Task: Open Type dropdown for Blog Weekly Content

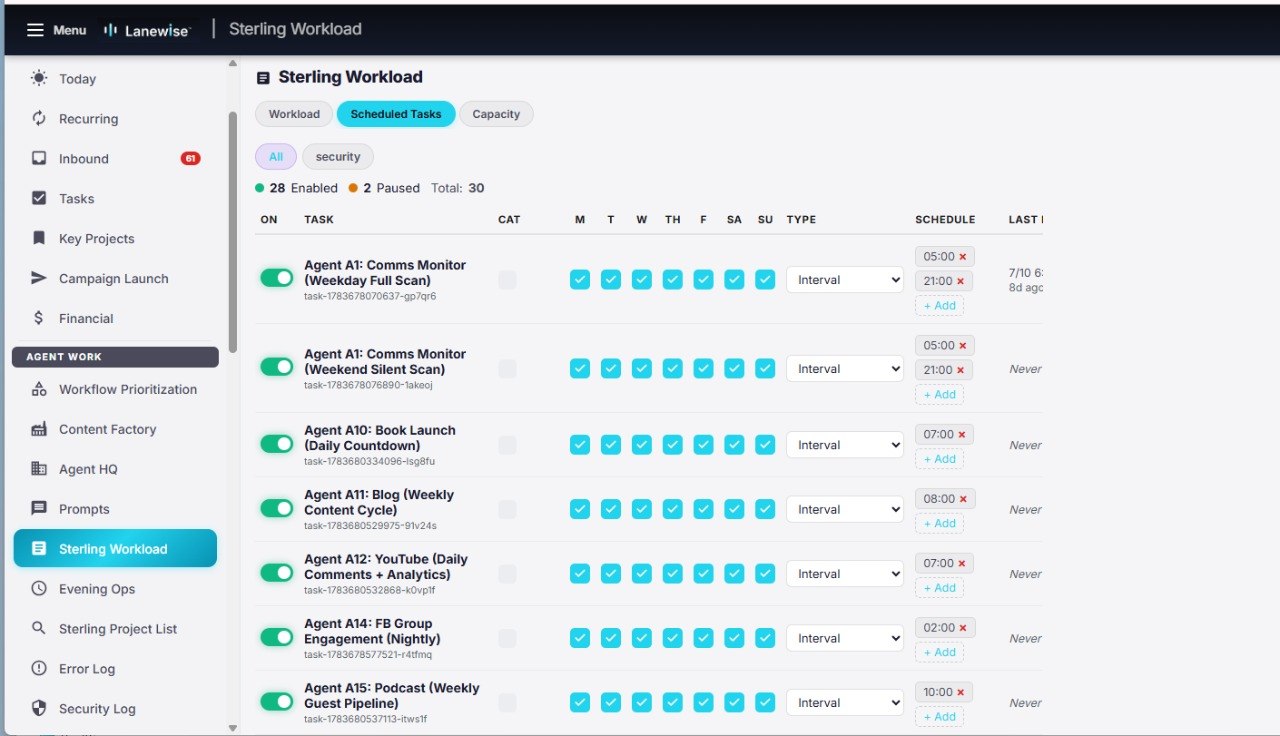Action: [845, 509]
